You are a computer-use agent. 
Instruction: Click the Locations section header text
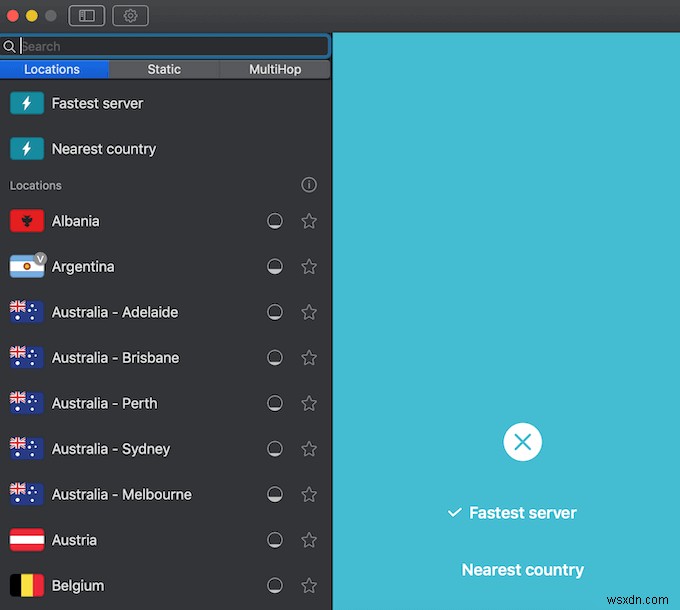pos(36,186)
